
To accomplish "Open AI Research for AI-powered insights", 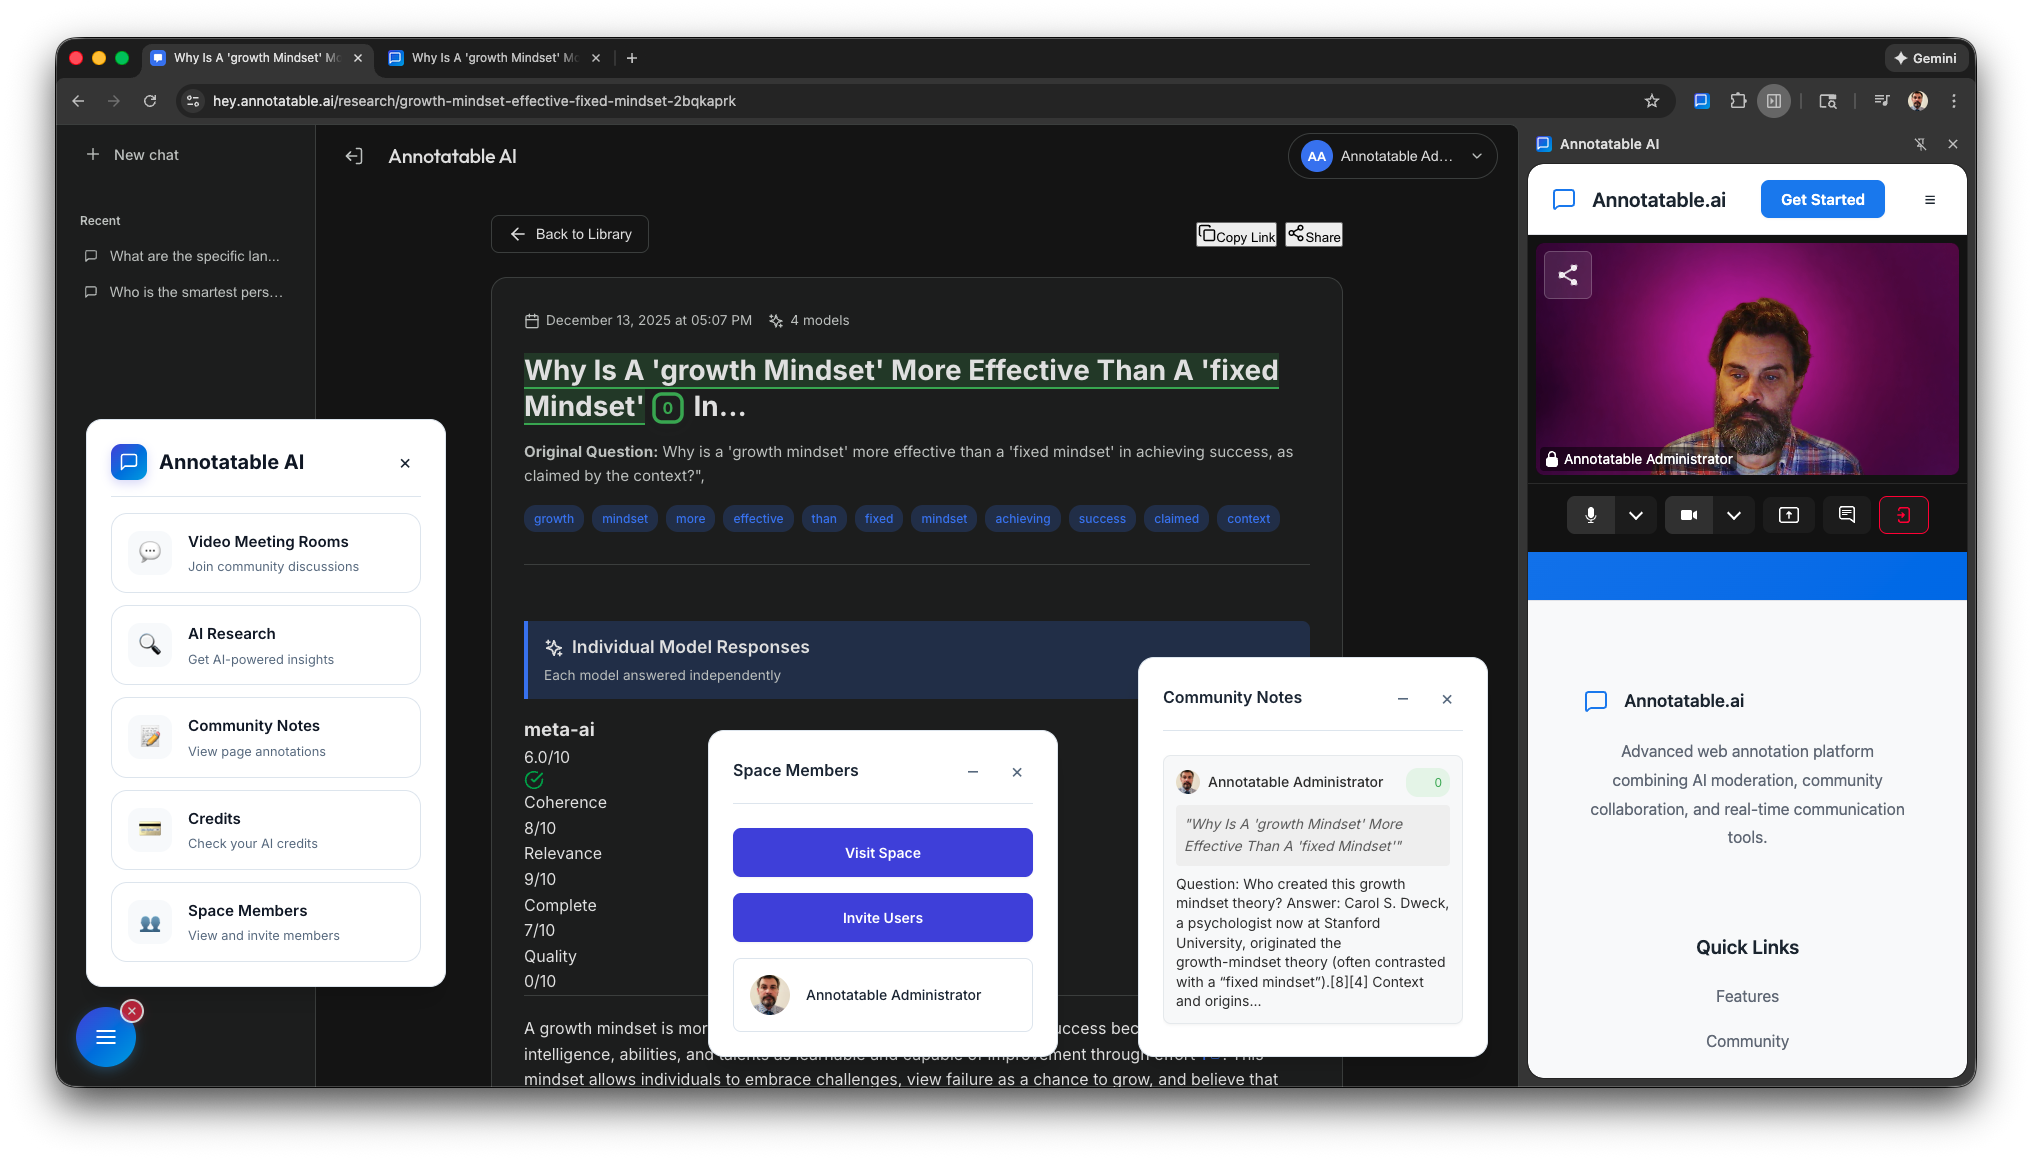I will point(266,645).
